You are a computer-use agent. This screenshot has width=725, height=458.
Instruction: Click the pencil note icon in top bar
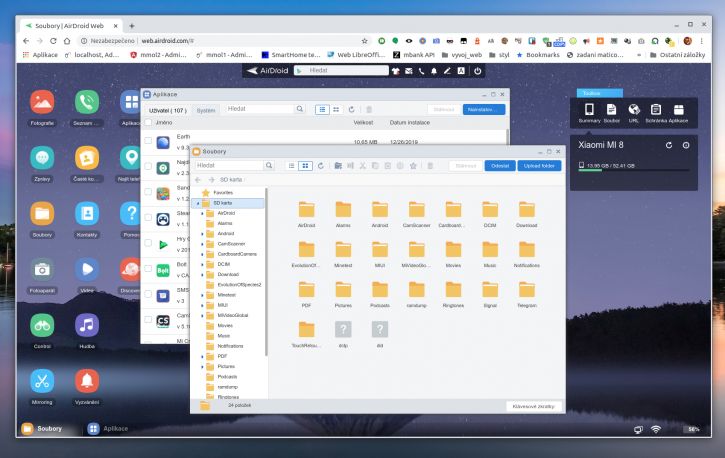point(447,71)
